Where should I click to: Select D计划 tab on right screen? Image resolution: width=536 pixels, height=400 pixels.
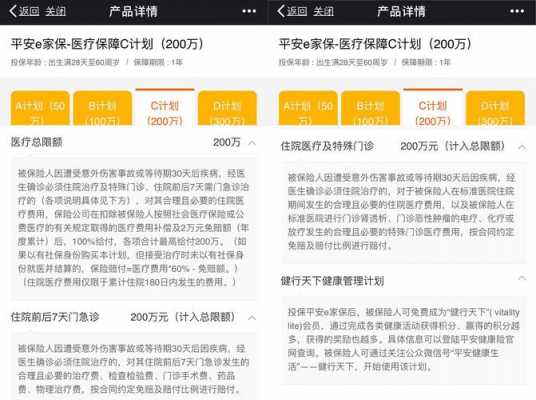495,108
